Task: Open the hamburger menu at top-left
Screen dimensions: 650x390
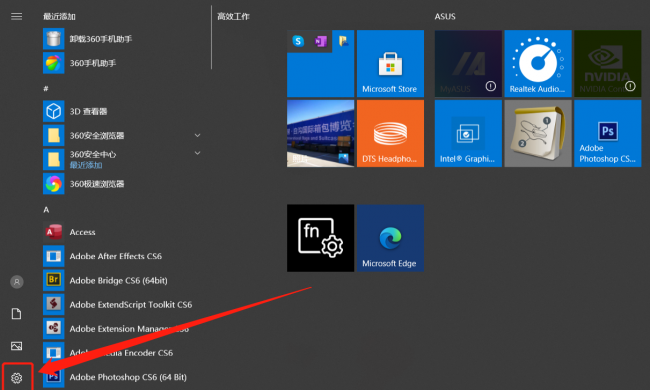Action: click(x=17, y=17)
